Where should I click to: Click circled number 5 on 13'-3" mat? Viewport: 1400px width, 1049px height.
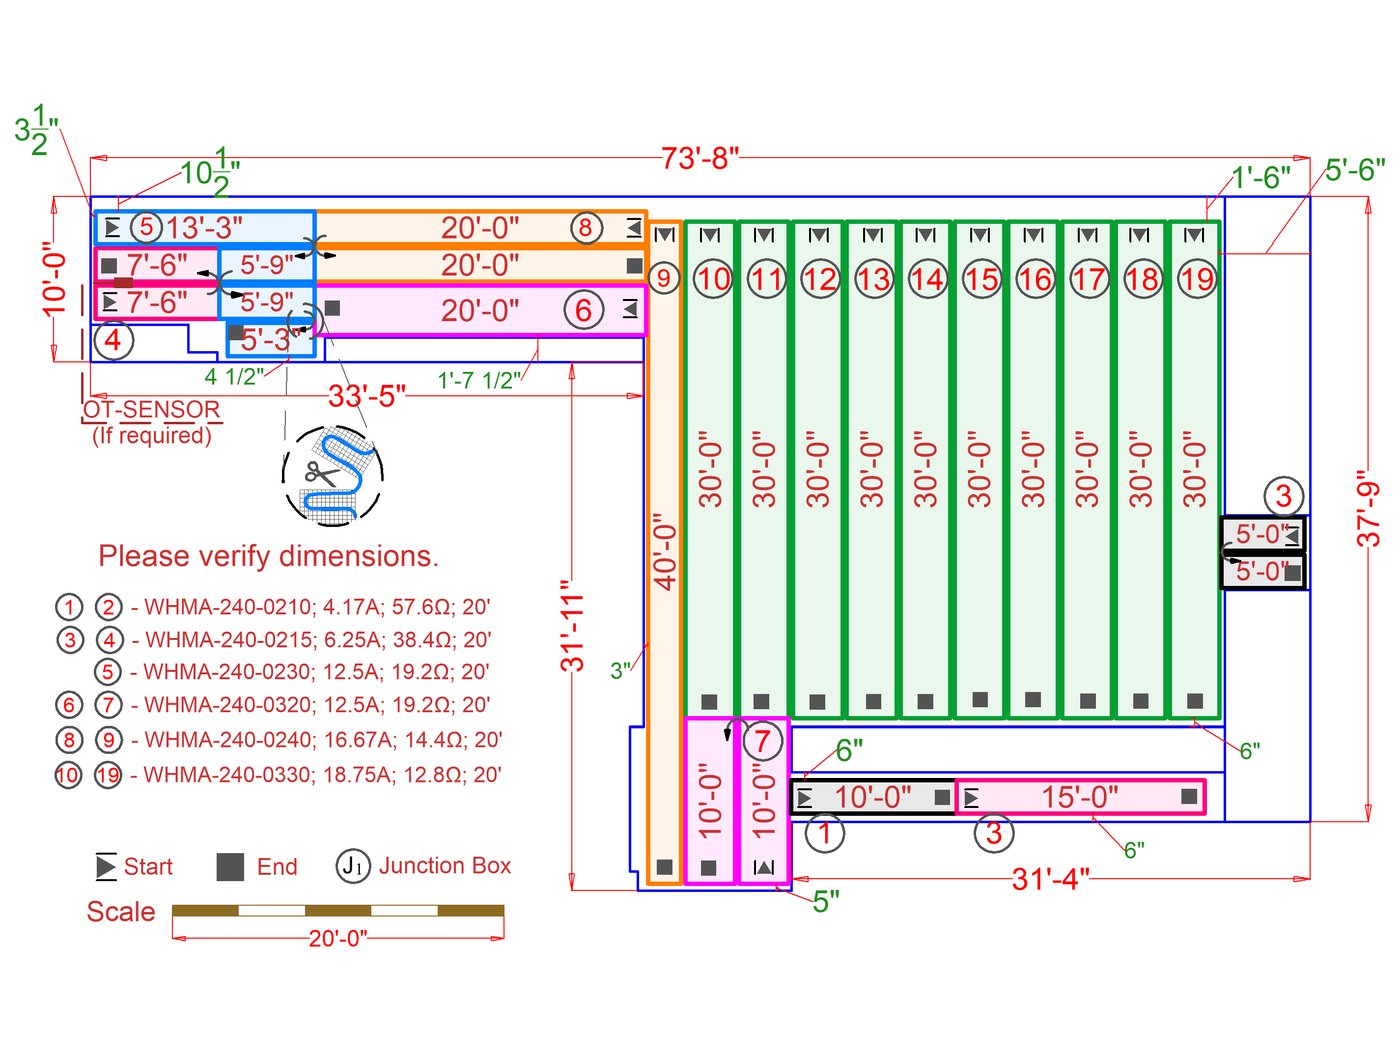[146, 227]
